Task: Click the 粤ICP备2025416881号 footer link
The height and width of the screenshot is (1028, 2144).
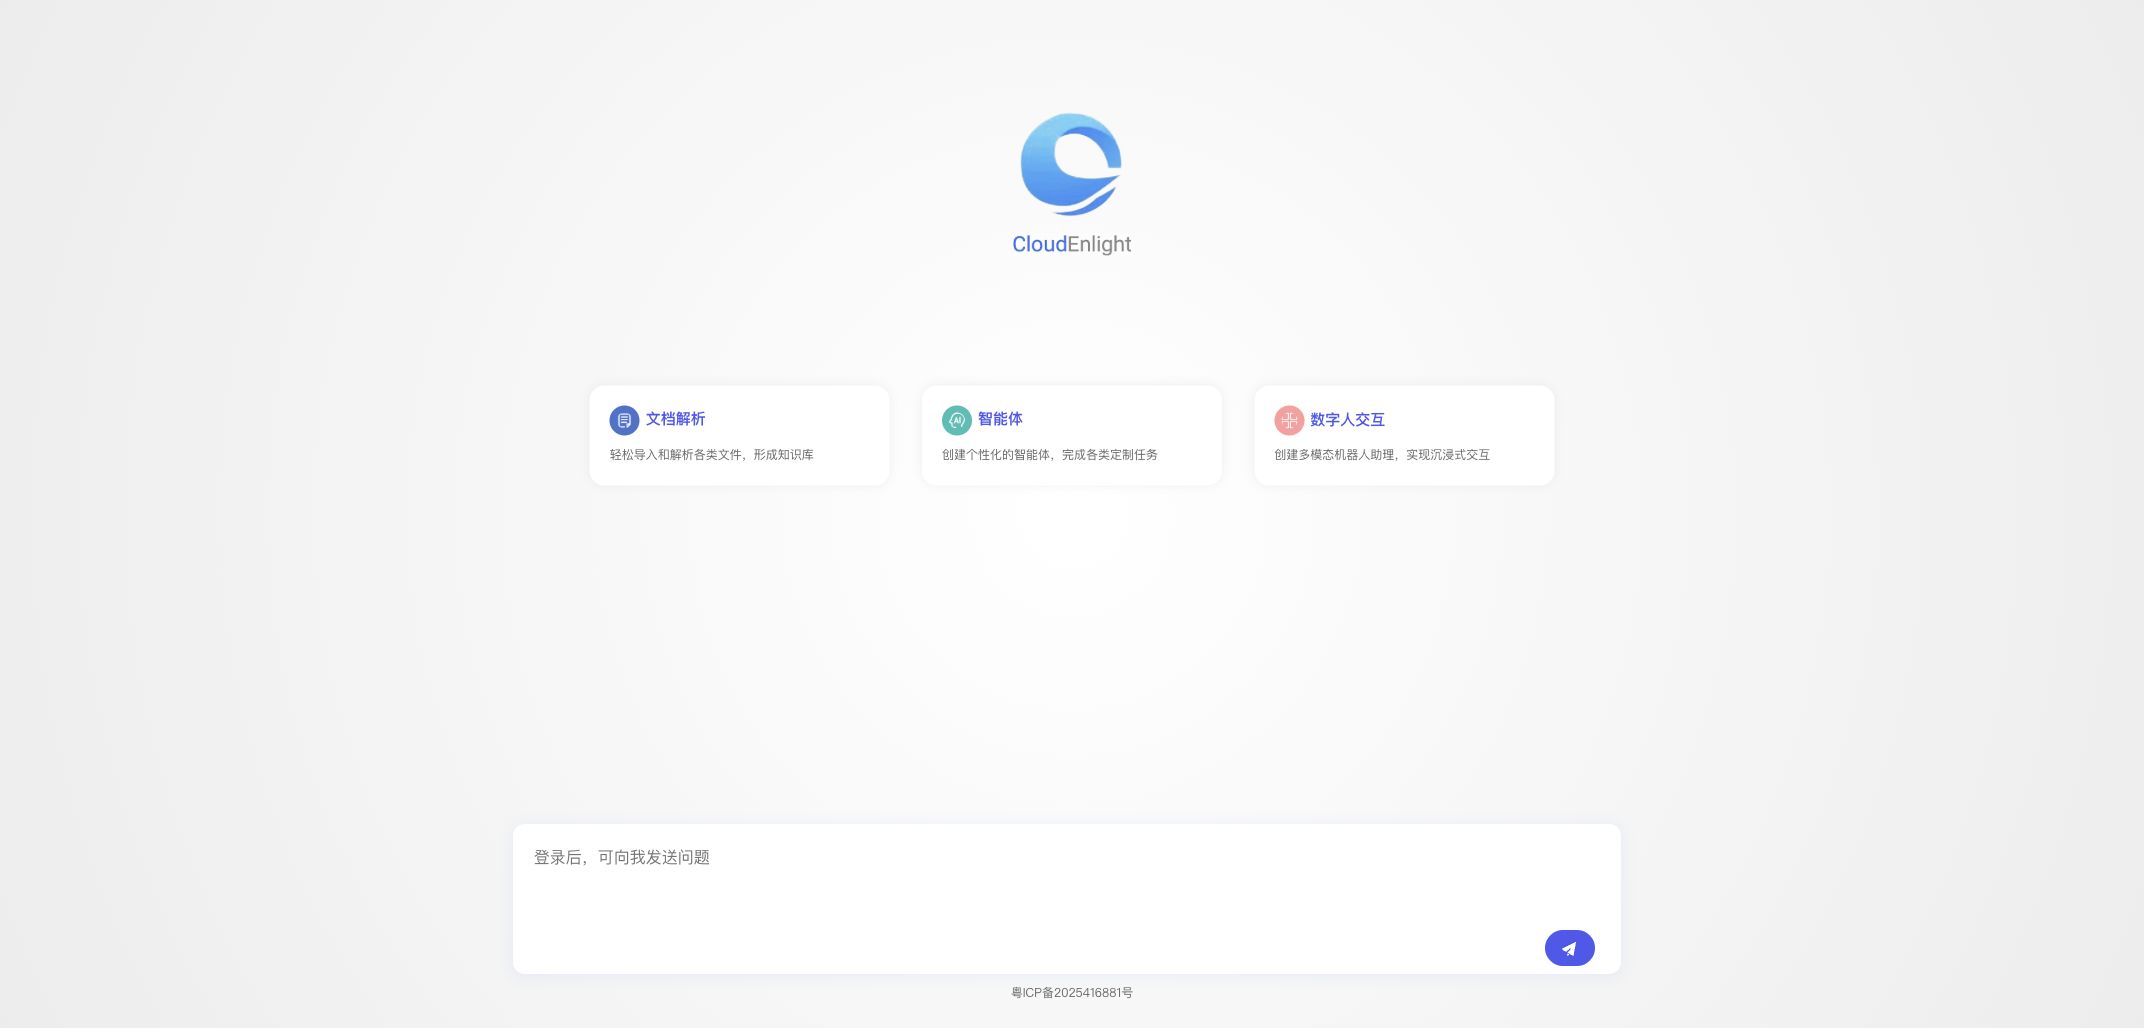Action: click(x=1071, y=993)
